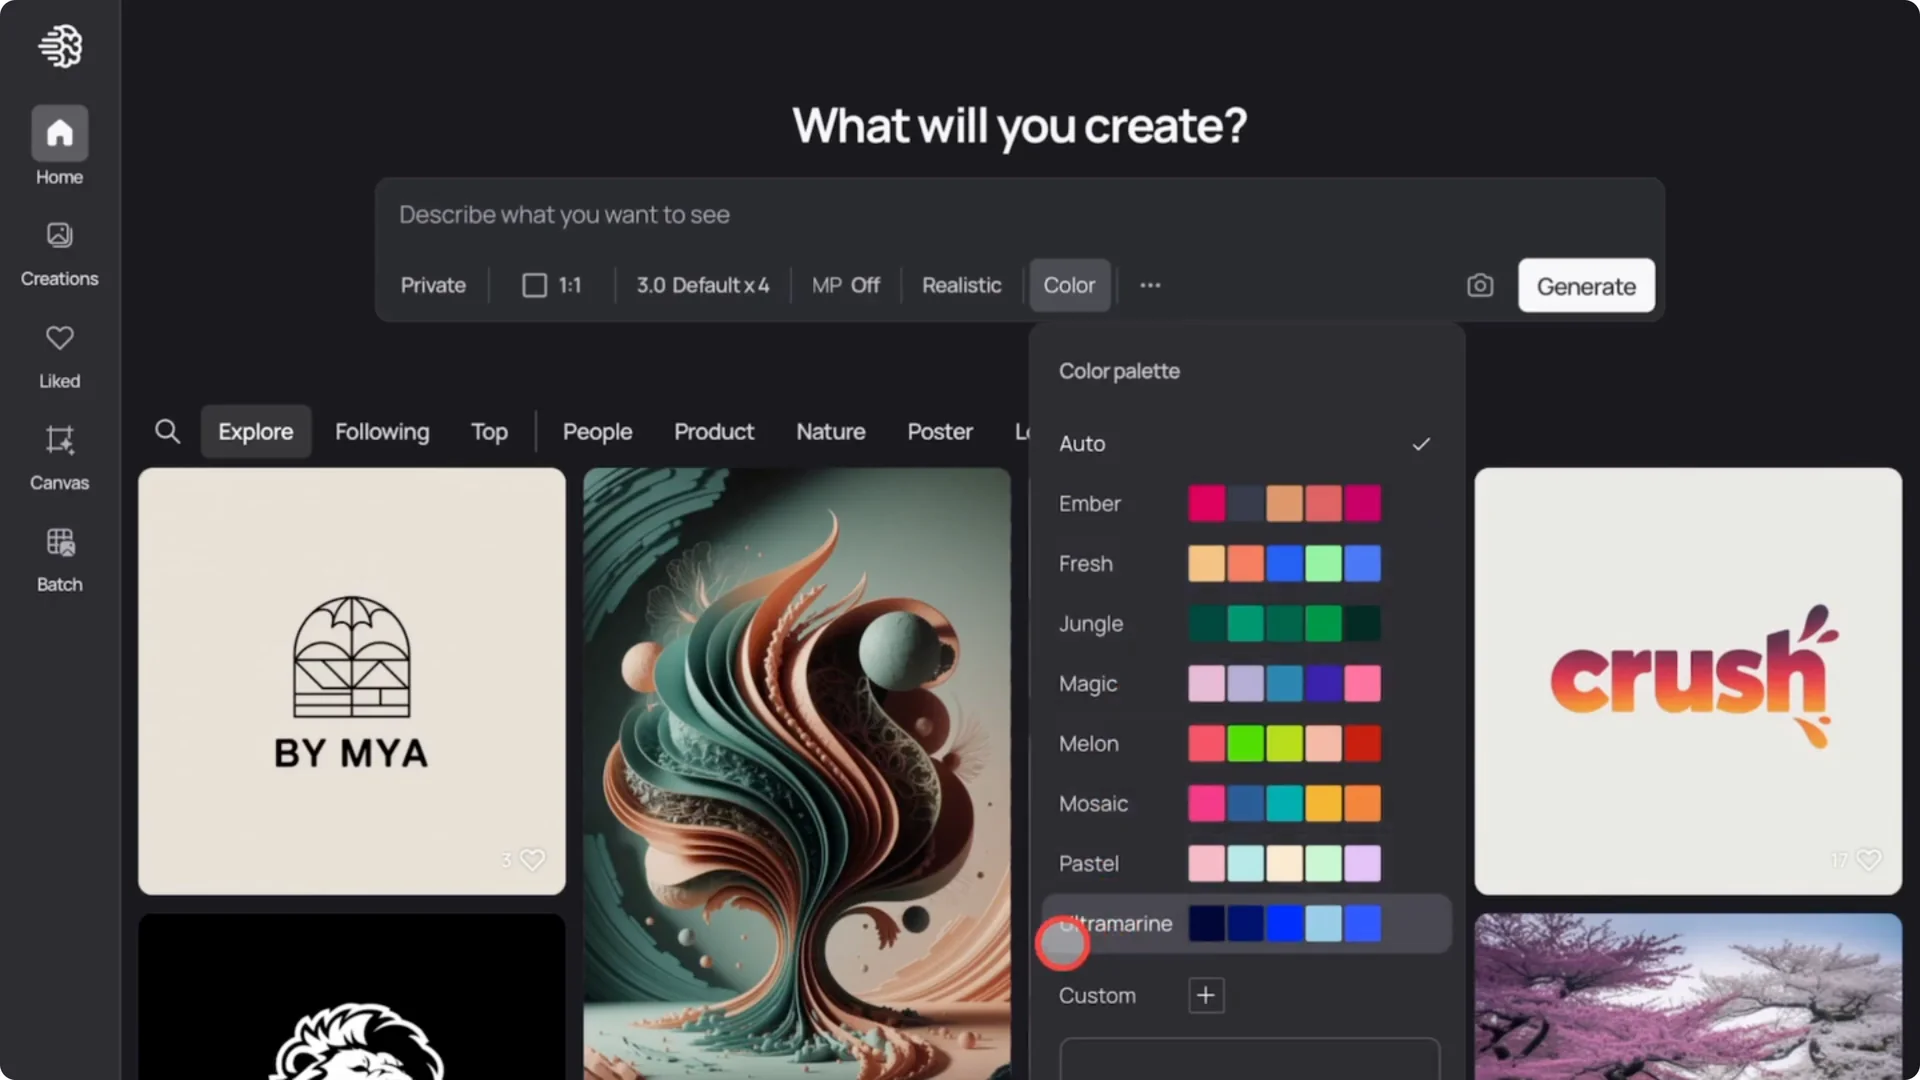Open the 1:1 aspect ratio selector
The height and width of the screenshot is (1080, 1920).
[551, 285]
